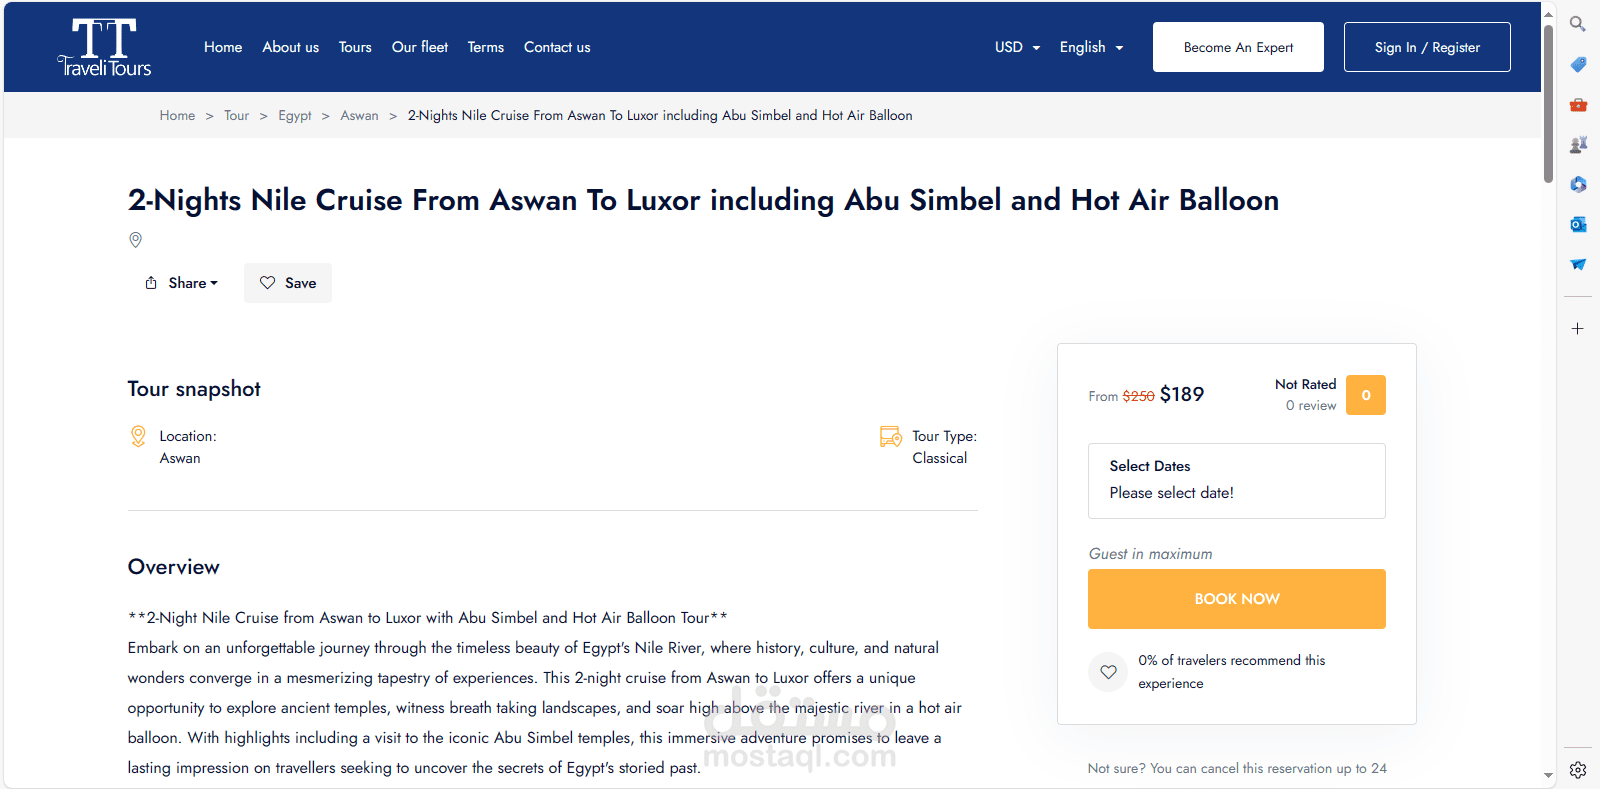The height and width of the screenshot is (789, 1600).
Task: Go to Our fleet menu item
Action: 420,47
